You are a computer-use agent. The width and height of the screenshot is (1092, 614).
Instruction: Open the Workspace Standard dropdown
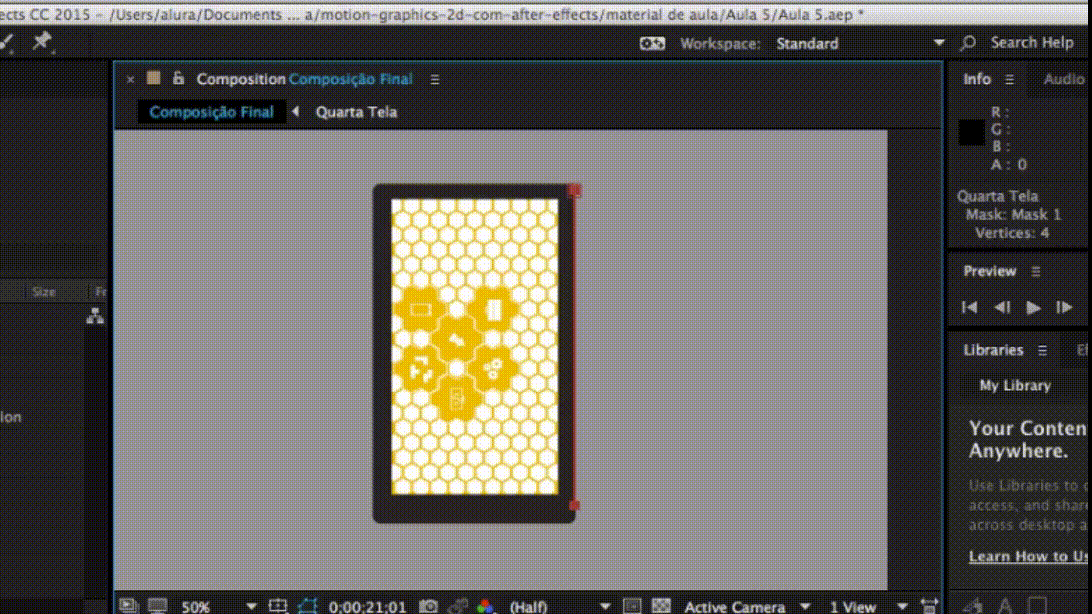pyautogui.click(x=938, y=43)
